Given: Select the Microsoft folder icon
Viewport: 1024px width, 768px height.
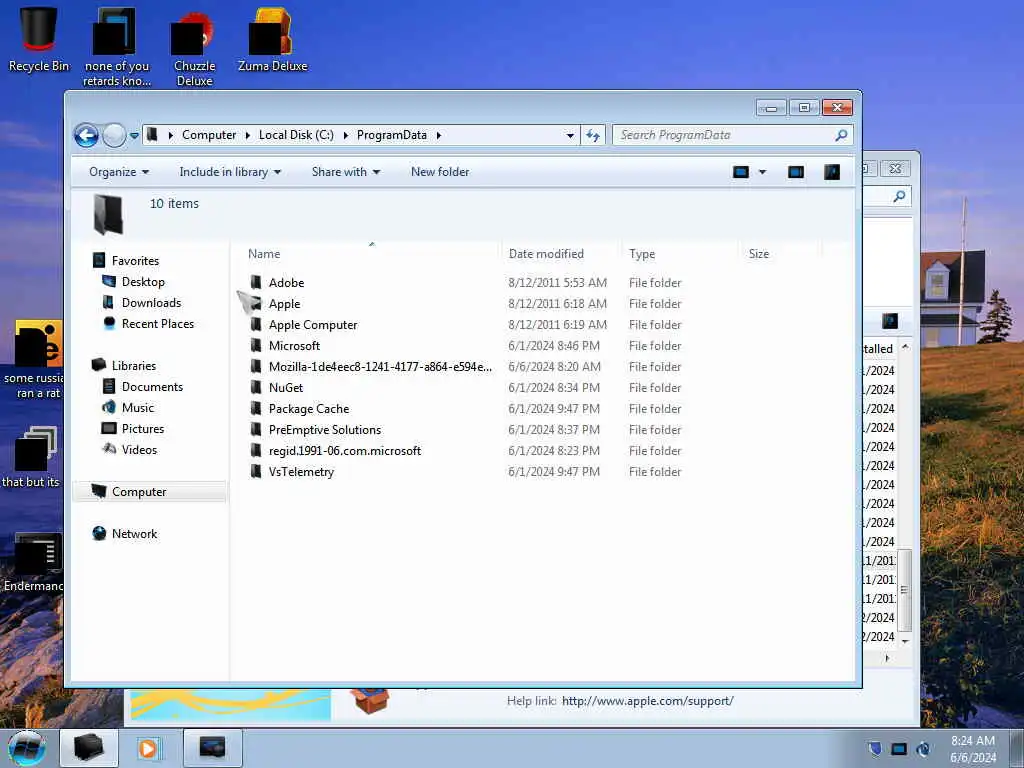Looking at the screenshot, I should click(256, 345).
